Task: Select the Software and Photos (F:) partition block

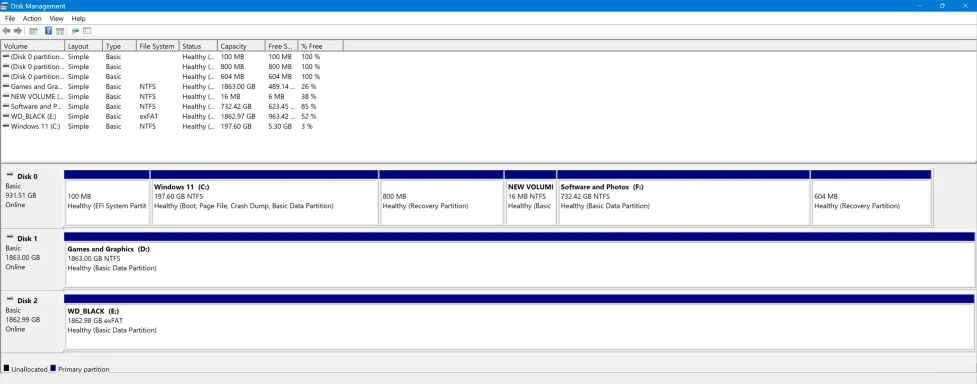Action: (x=684, y=197)
